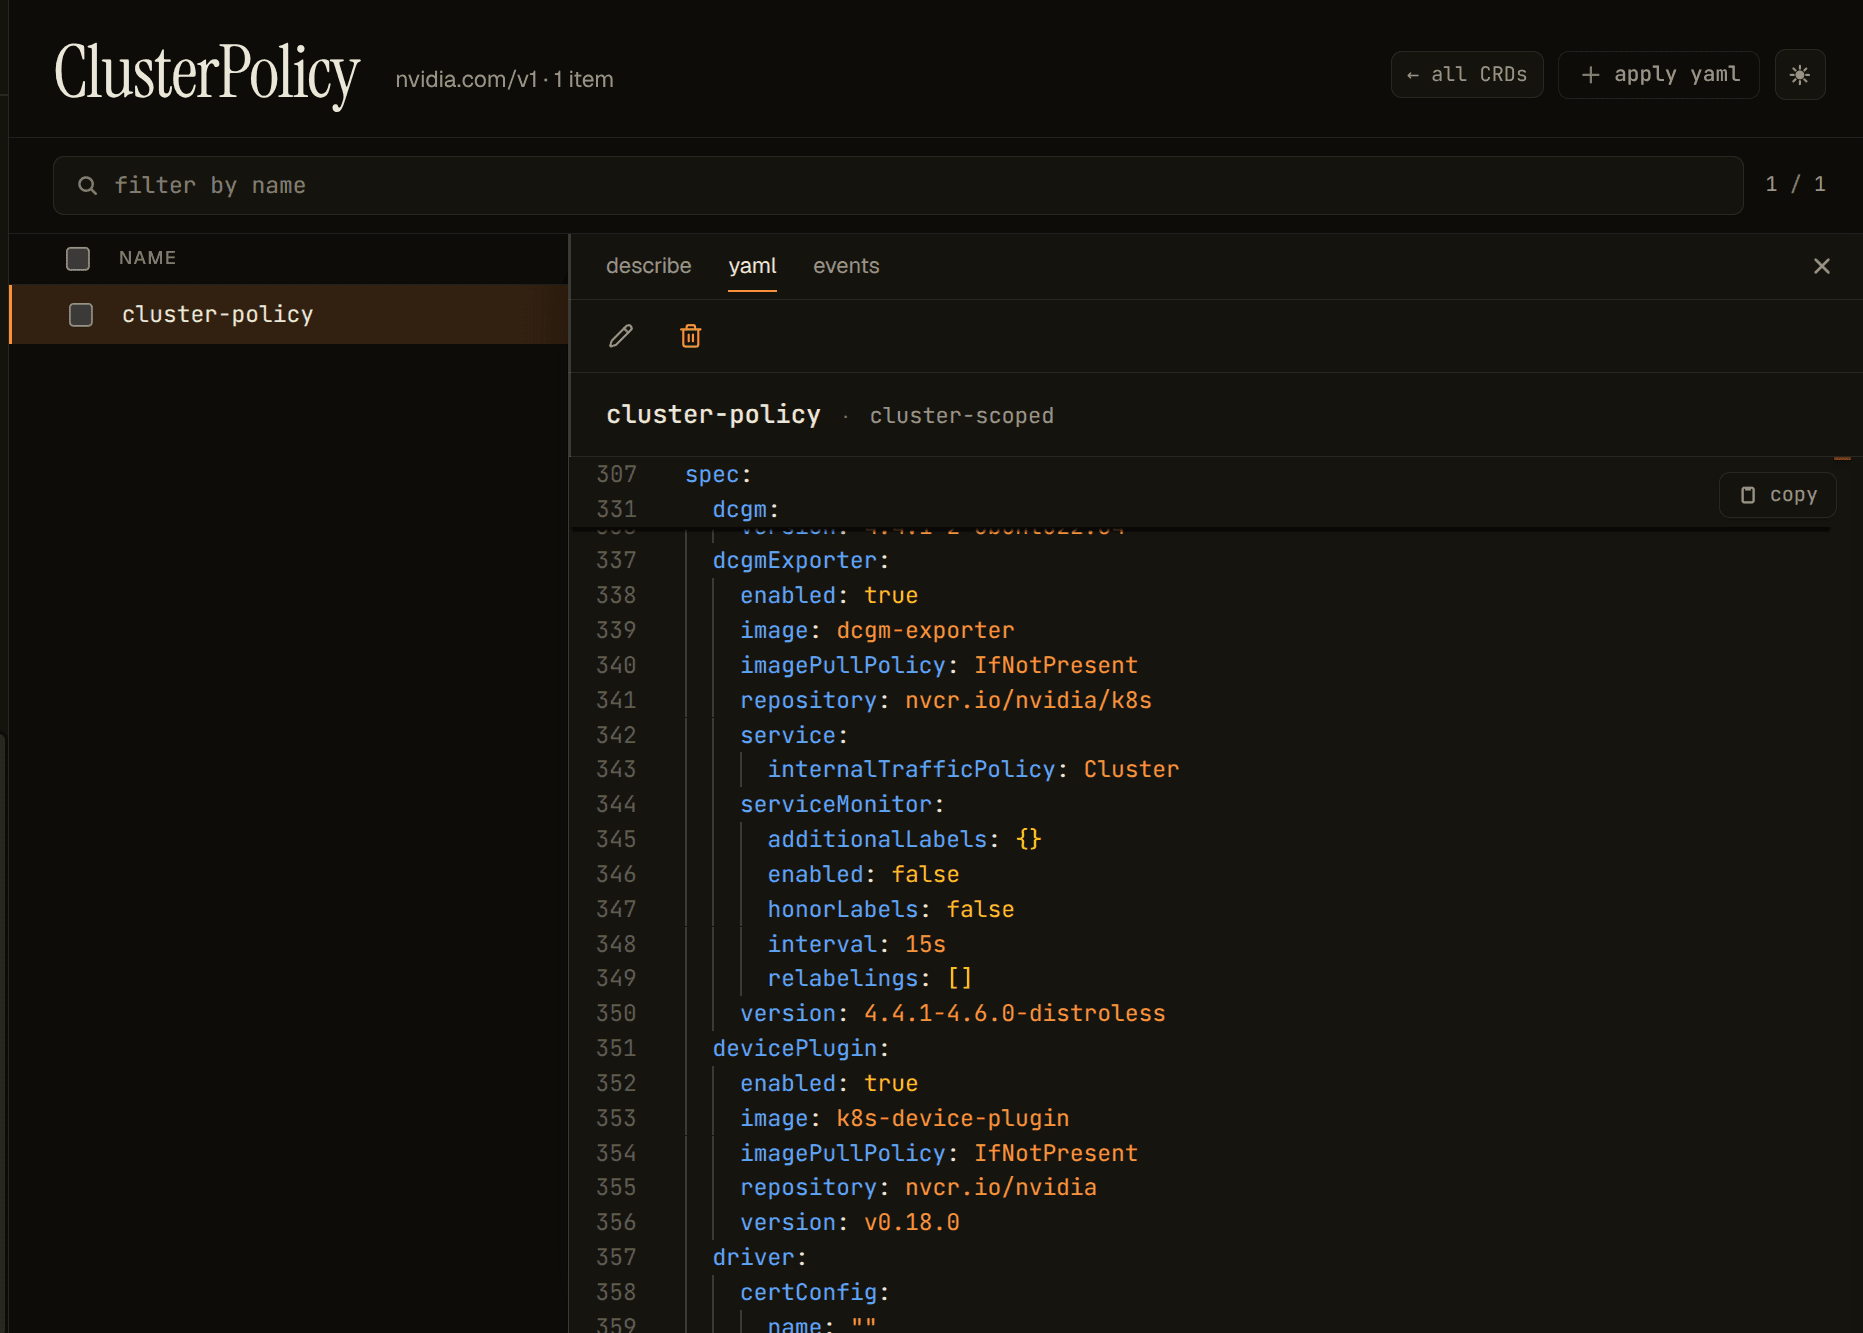Click repository: nvcr.io/nvidia on line 355
This screenshot has width=1863, height=1333.
click(x=918, y=1188)
